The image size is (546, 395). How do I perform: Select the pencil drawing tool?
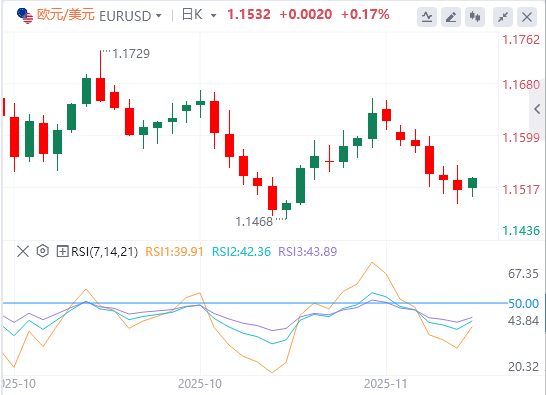point(451,17)
